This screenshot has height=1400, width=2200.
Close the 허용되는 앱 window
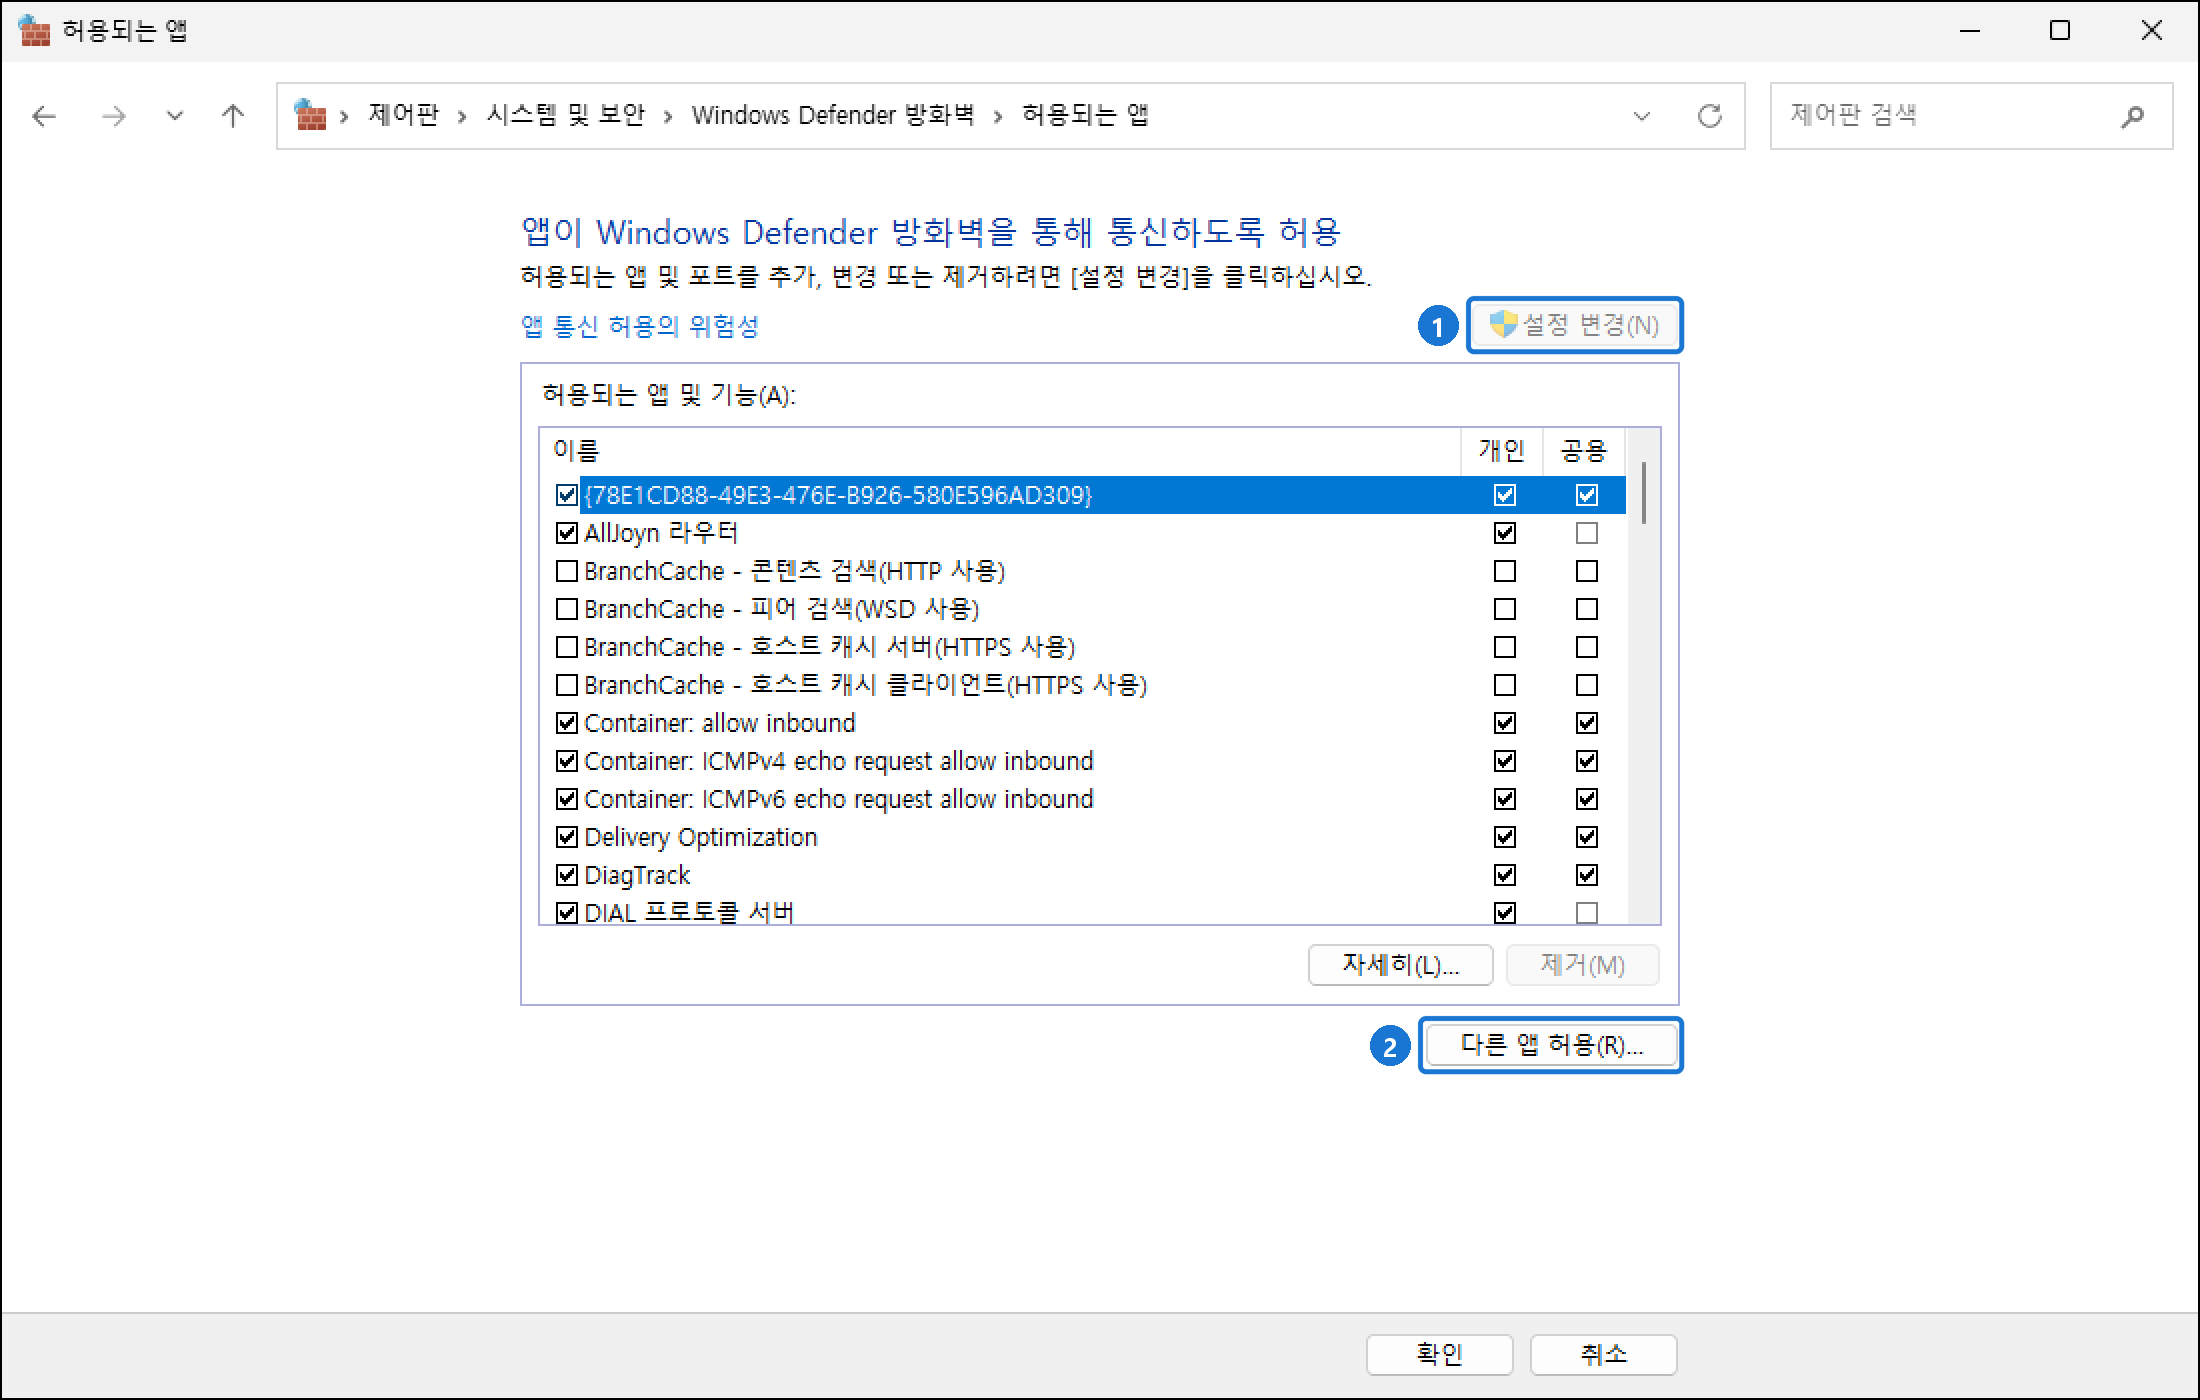[x=2152, y=31]
